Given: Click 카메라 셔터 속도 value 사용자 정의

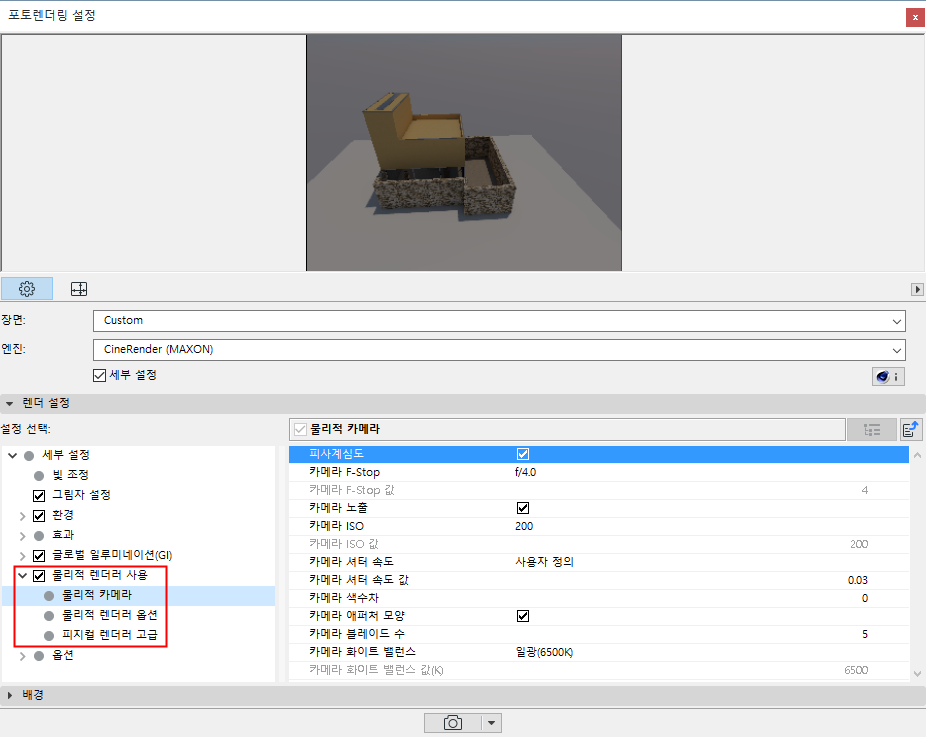Looking at the screenshot, I should click(x=544, y=562).
